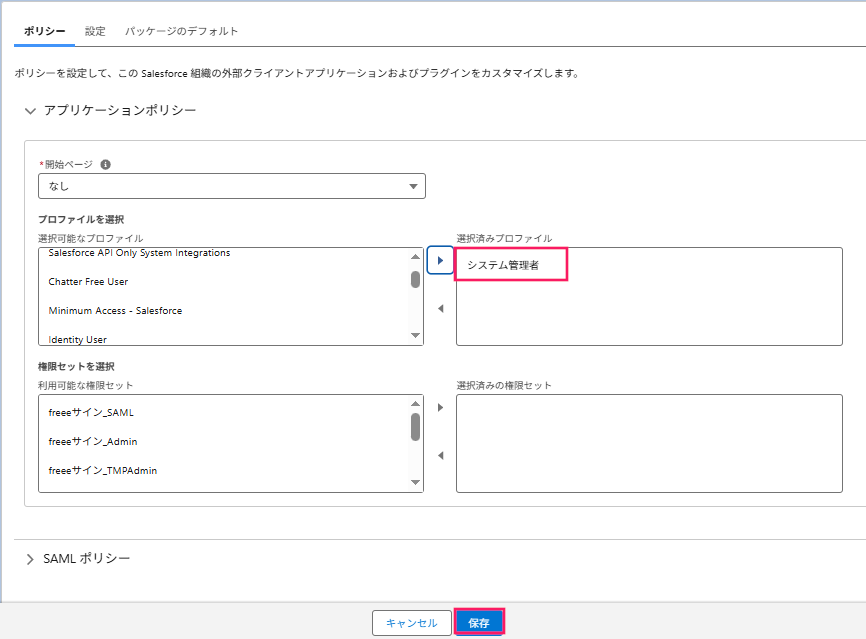Select freeeサイン_SAML permission set

(x=91, y=413)
